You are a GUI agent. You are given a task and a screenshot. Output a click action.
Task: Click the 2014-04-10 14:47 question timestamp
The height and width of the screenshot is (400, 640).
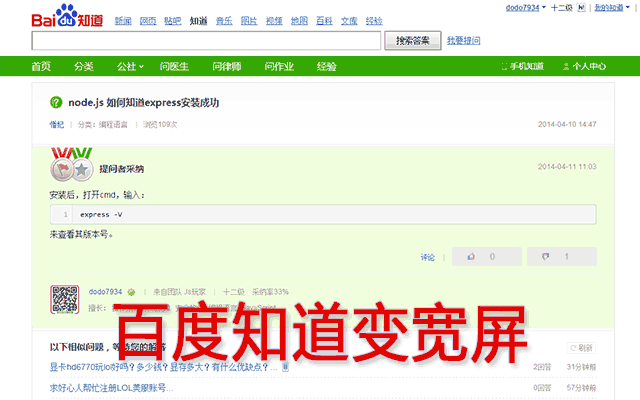567,124
